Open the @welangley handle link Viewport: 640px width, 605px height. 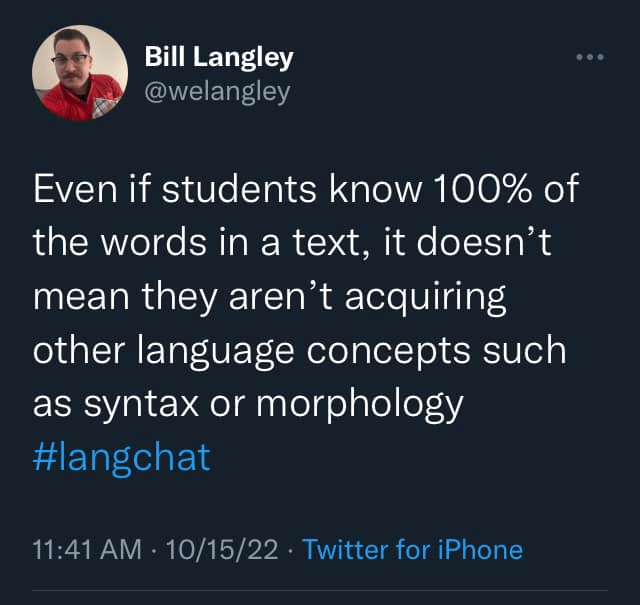click(217, 92)
